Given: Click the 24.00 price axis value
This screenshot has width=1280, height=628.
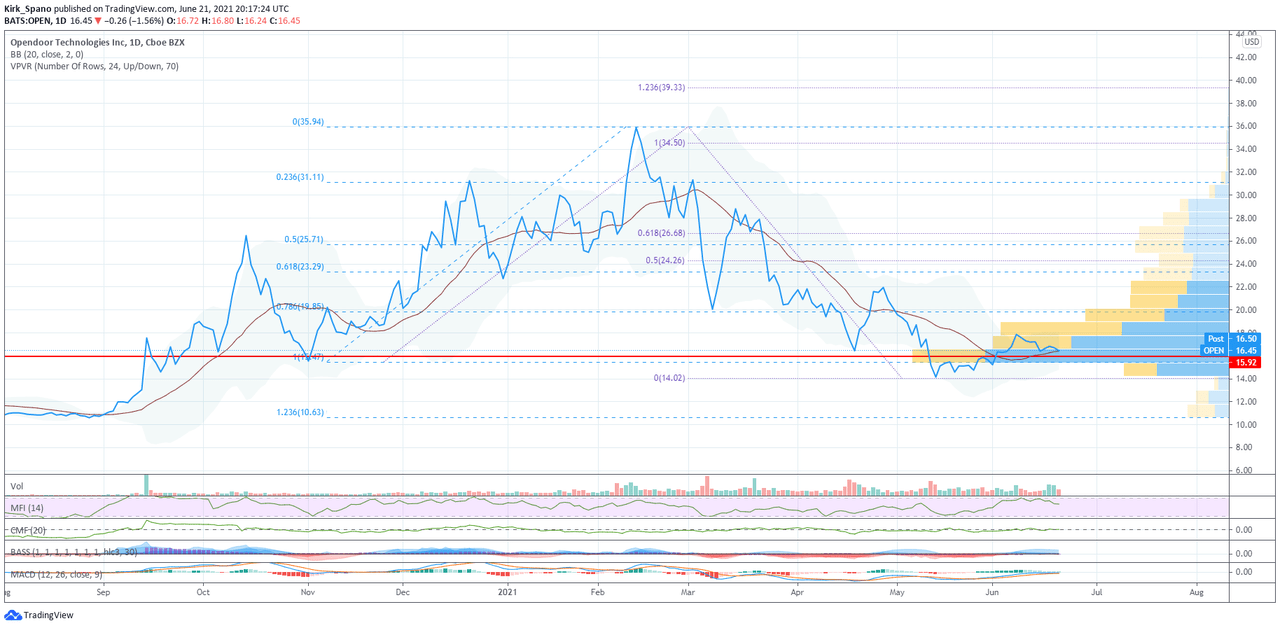Looking at the screenshot, I should point(1248,264).
